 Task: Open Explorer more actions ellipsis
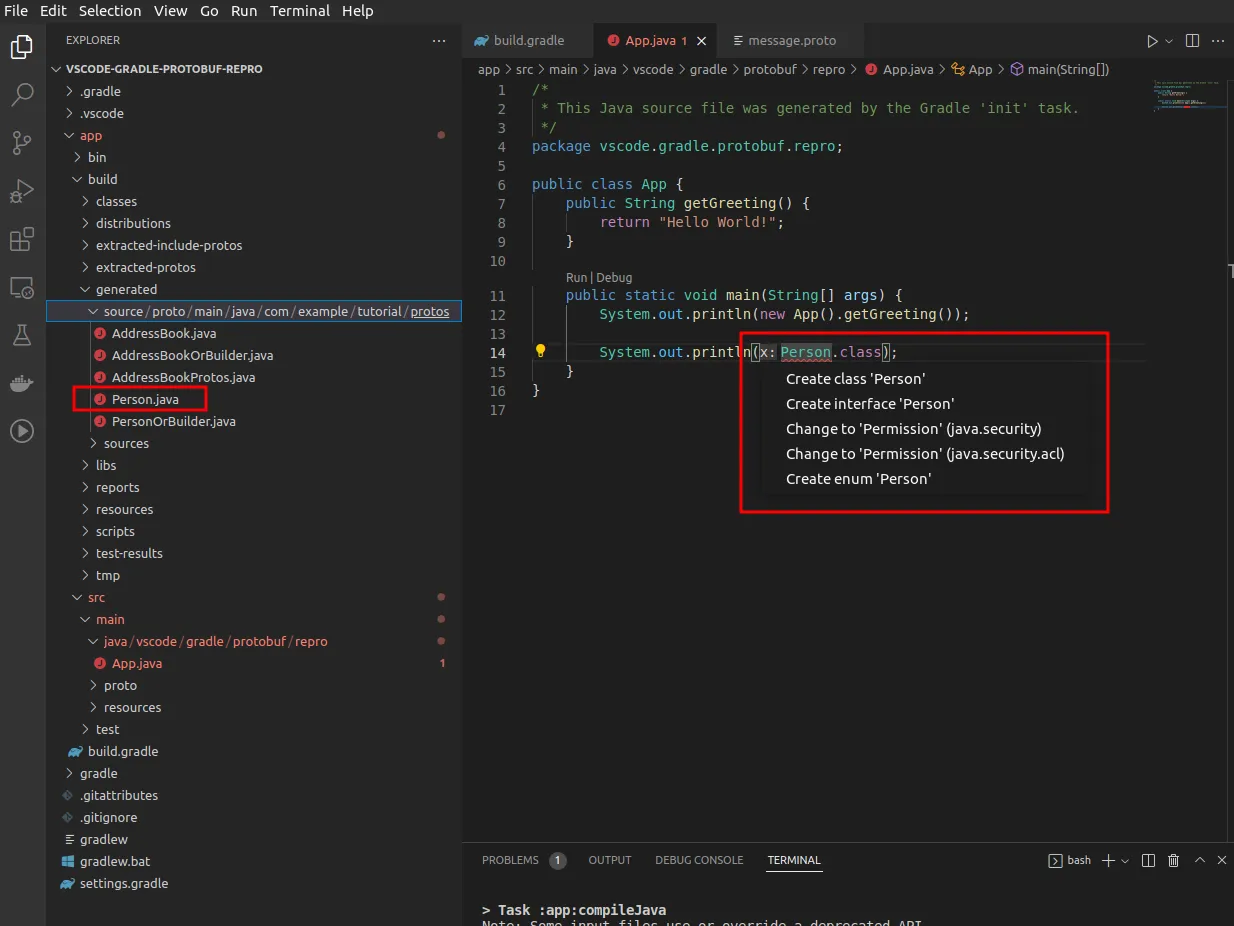coord(439,41)
